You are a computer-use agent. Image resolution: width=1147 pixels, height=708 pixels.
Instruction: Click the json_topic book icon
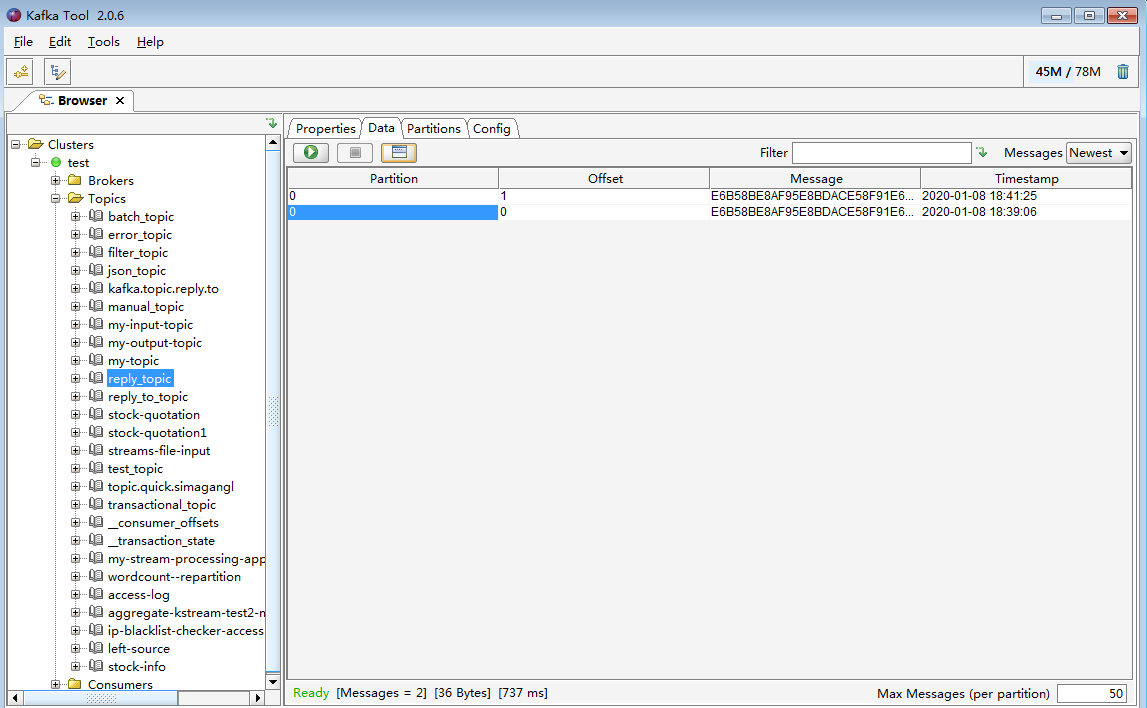tap(96, 270)
